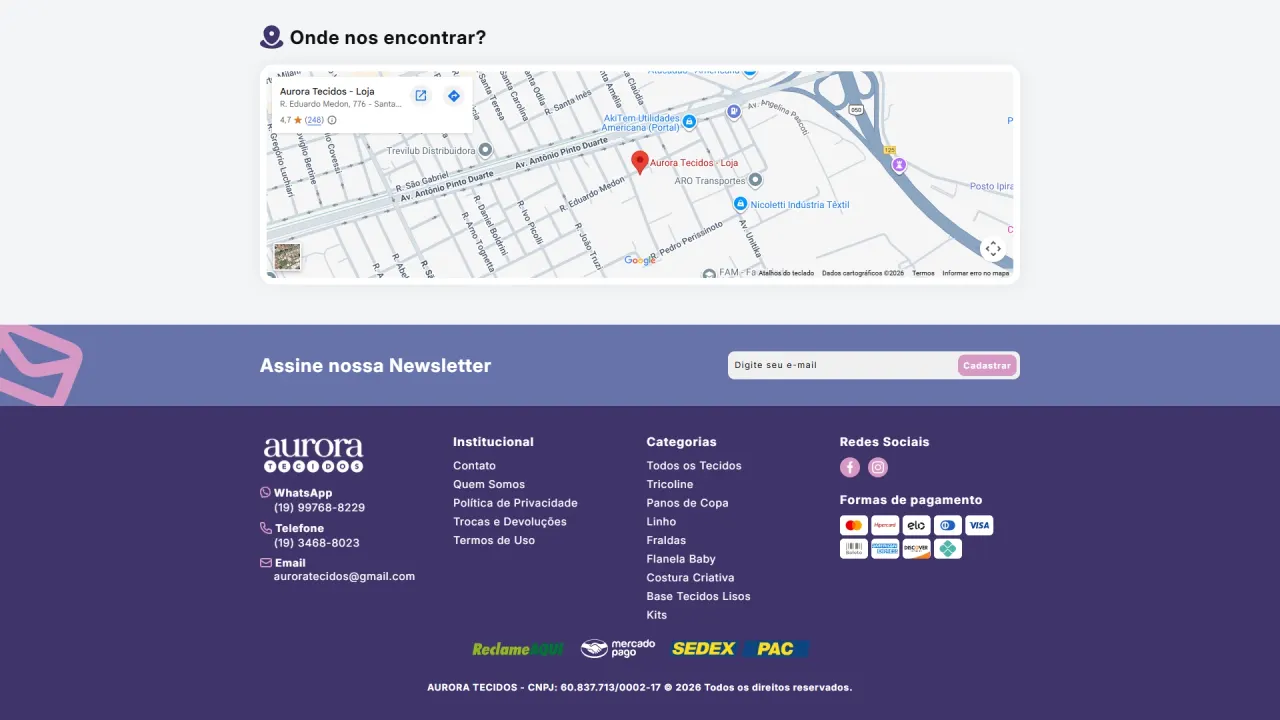Switch map to satellite layer thumbnail
Screen dimensions: 1280x720
287,257
